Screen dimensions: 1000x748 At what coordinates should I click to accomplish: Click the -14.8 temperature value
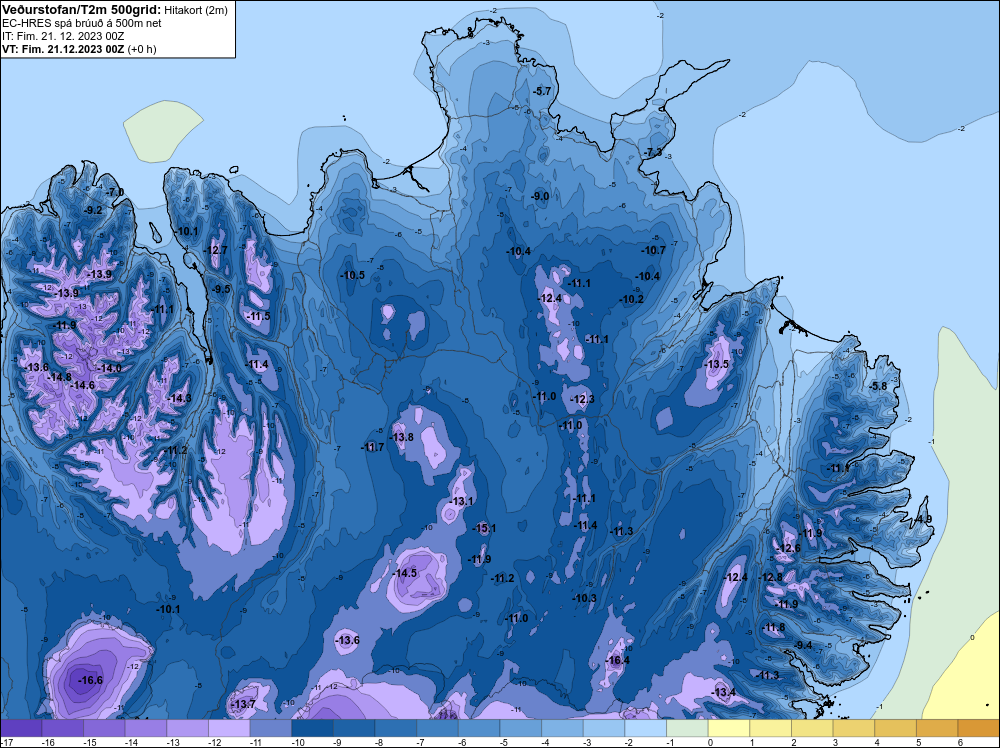60,377
